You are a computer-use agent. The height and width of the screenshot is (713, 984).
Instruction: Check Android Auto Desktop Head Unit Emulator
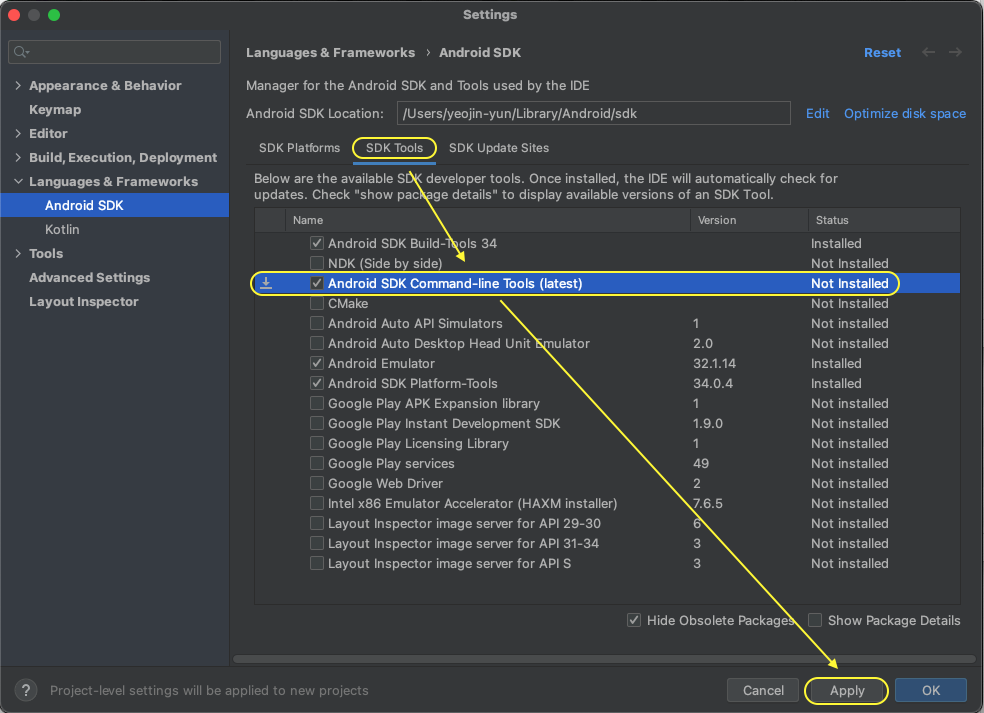pyautogui.click(x=317, y=343)
